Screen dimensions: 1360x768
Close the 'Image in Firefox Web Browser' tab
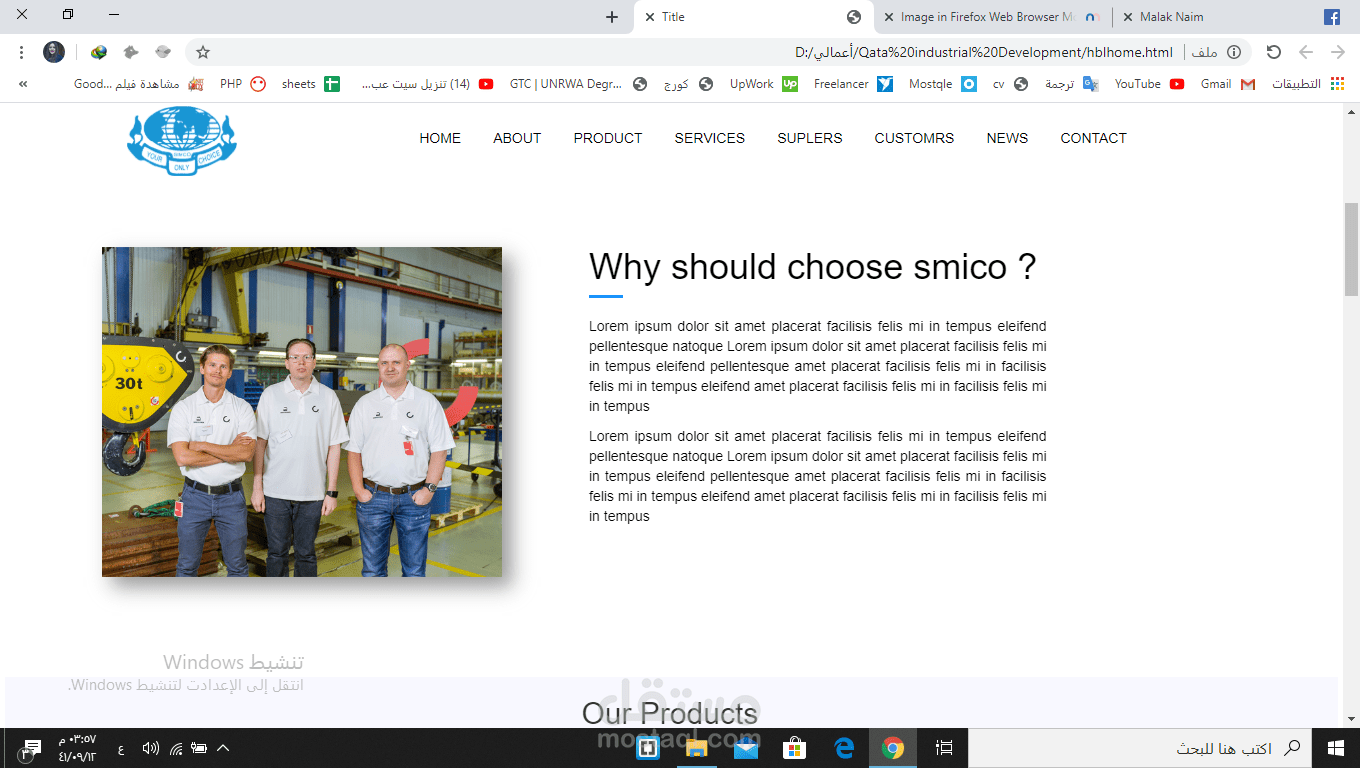[x=889, y=17]
